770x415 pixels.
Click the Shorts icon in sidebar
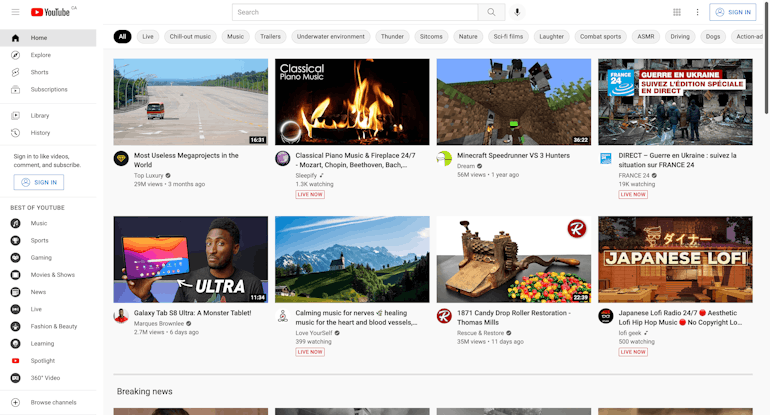click(x=16, y=72)
